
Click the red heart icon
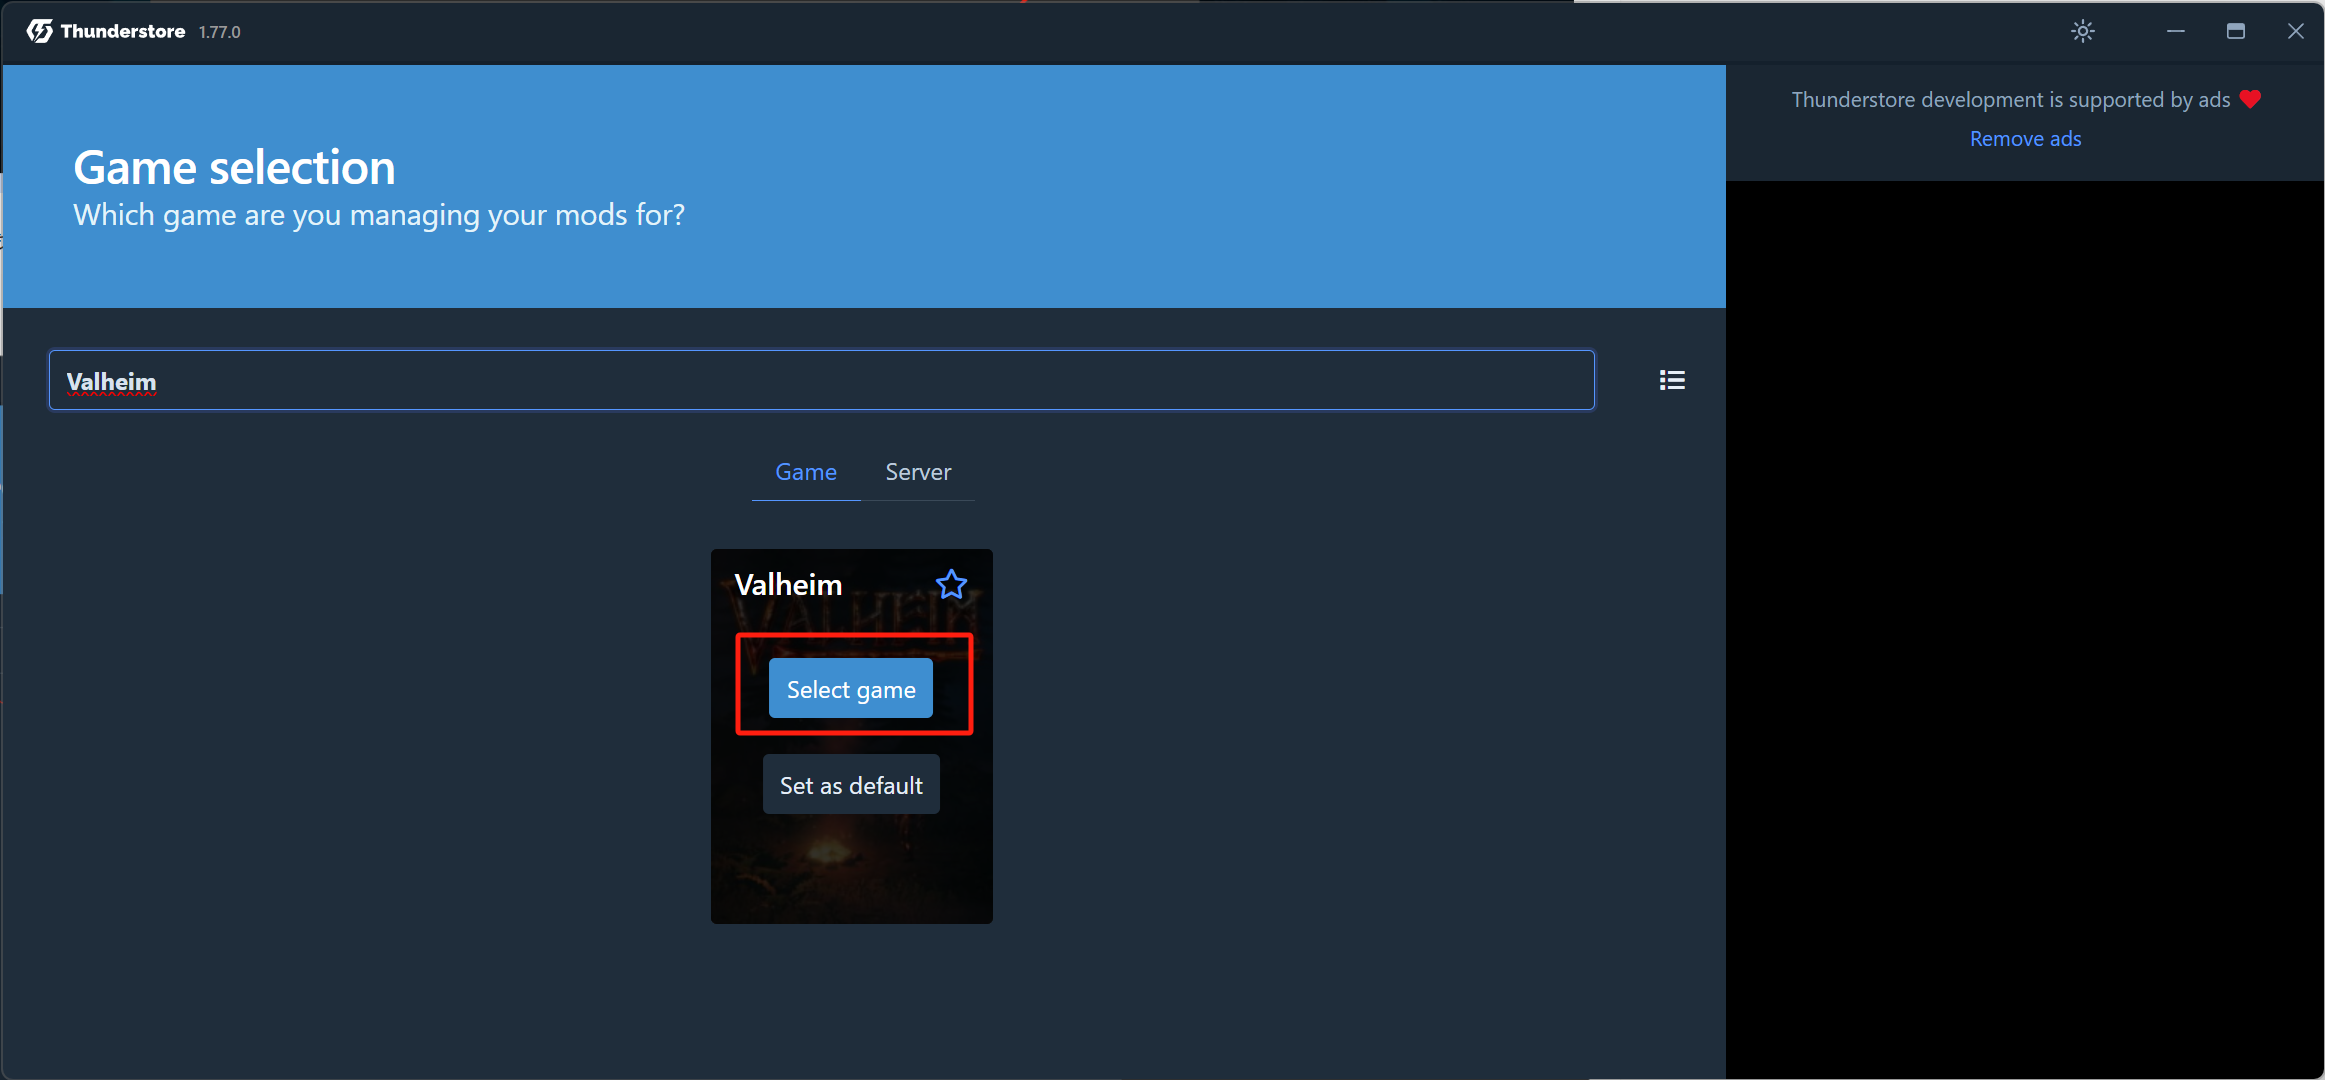[x=2250, y=99]
